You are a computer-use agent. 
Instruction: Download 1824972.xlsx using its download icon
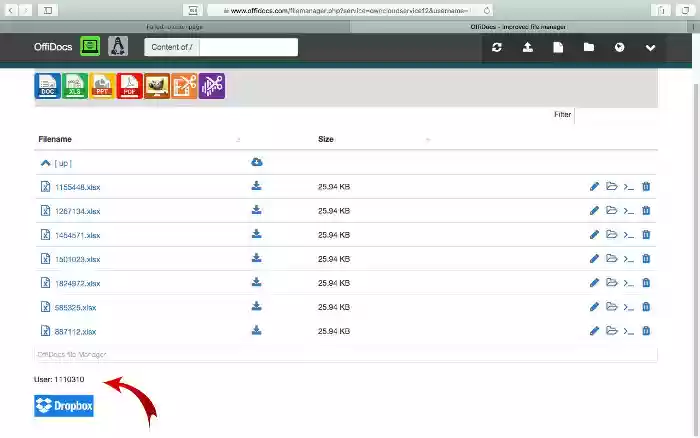[256, 282]
